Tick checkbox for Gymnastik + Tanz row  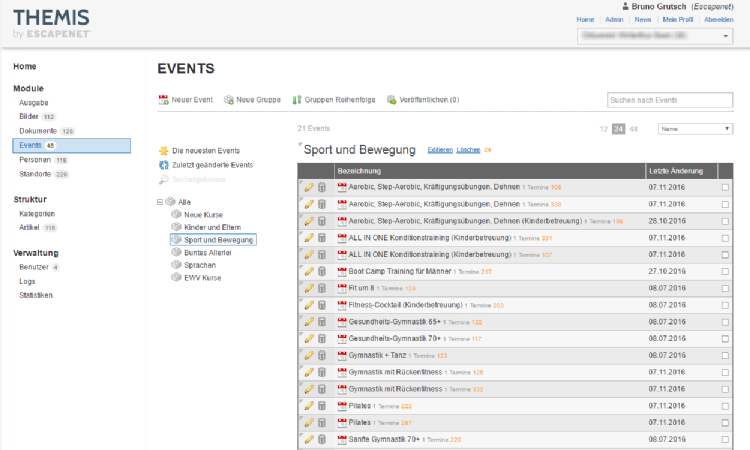click(x=725, y=355)
